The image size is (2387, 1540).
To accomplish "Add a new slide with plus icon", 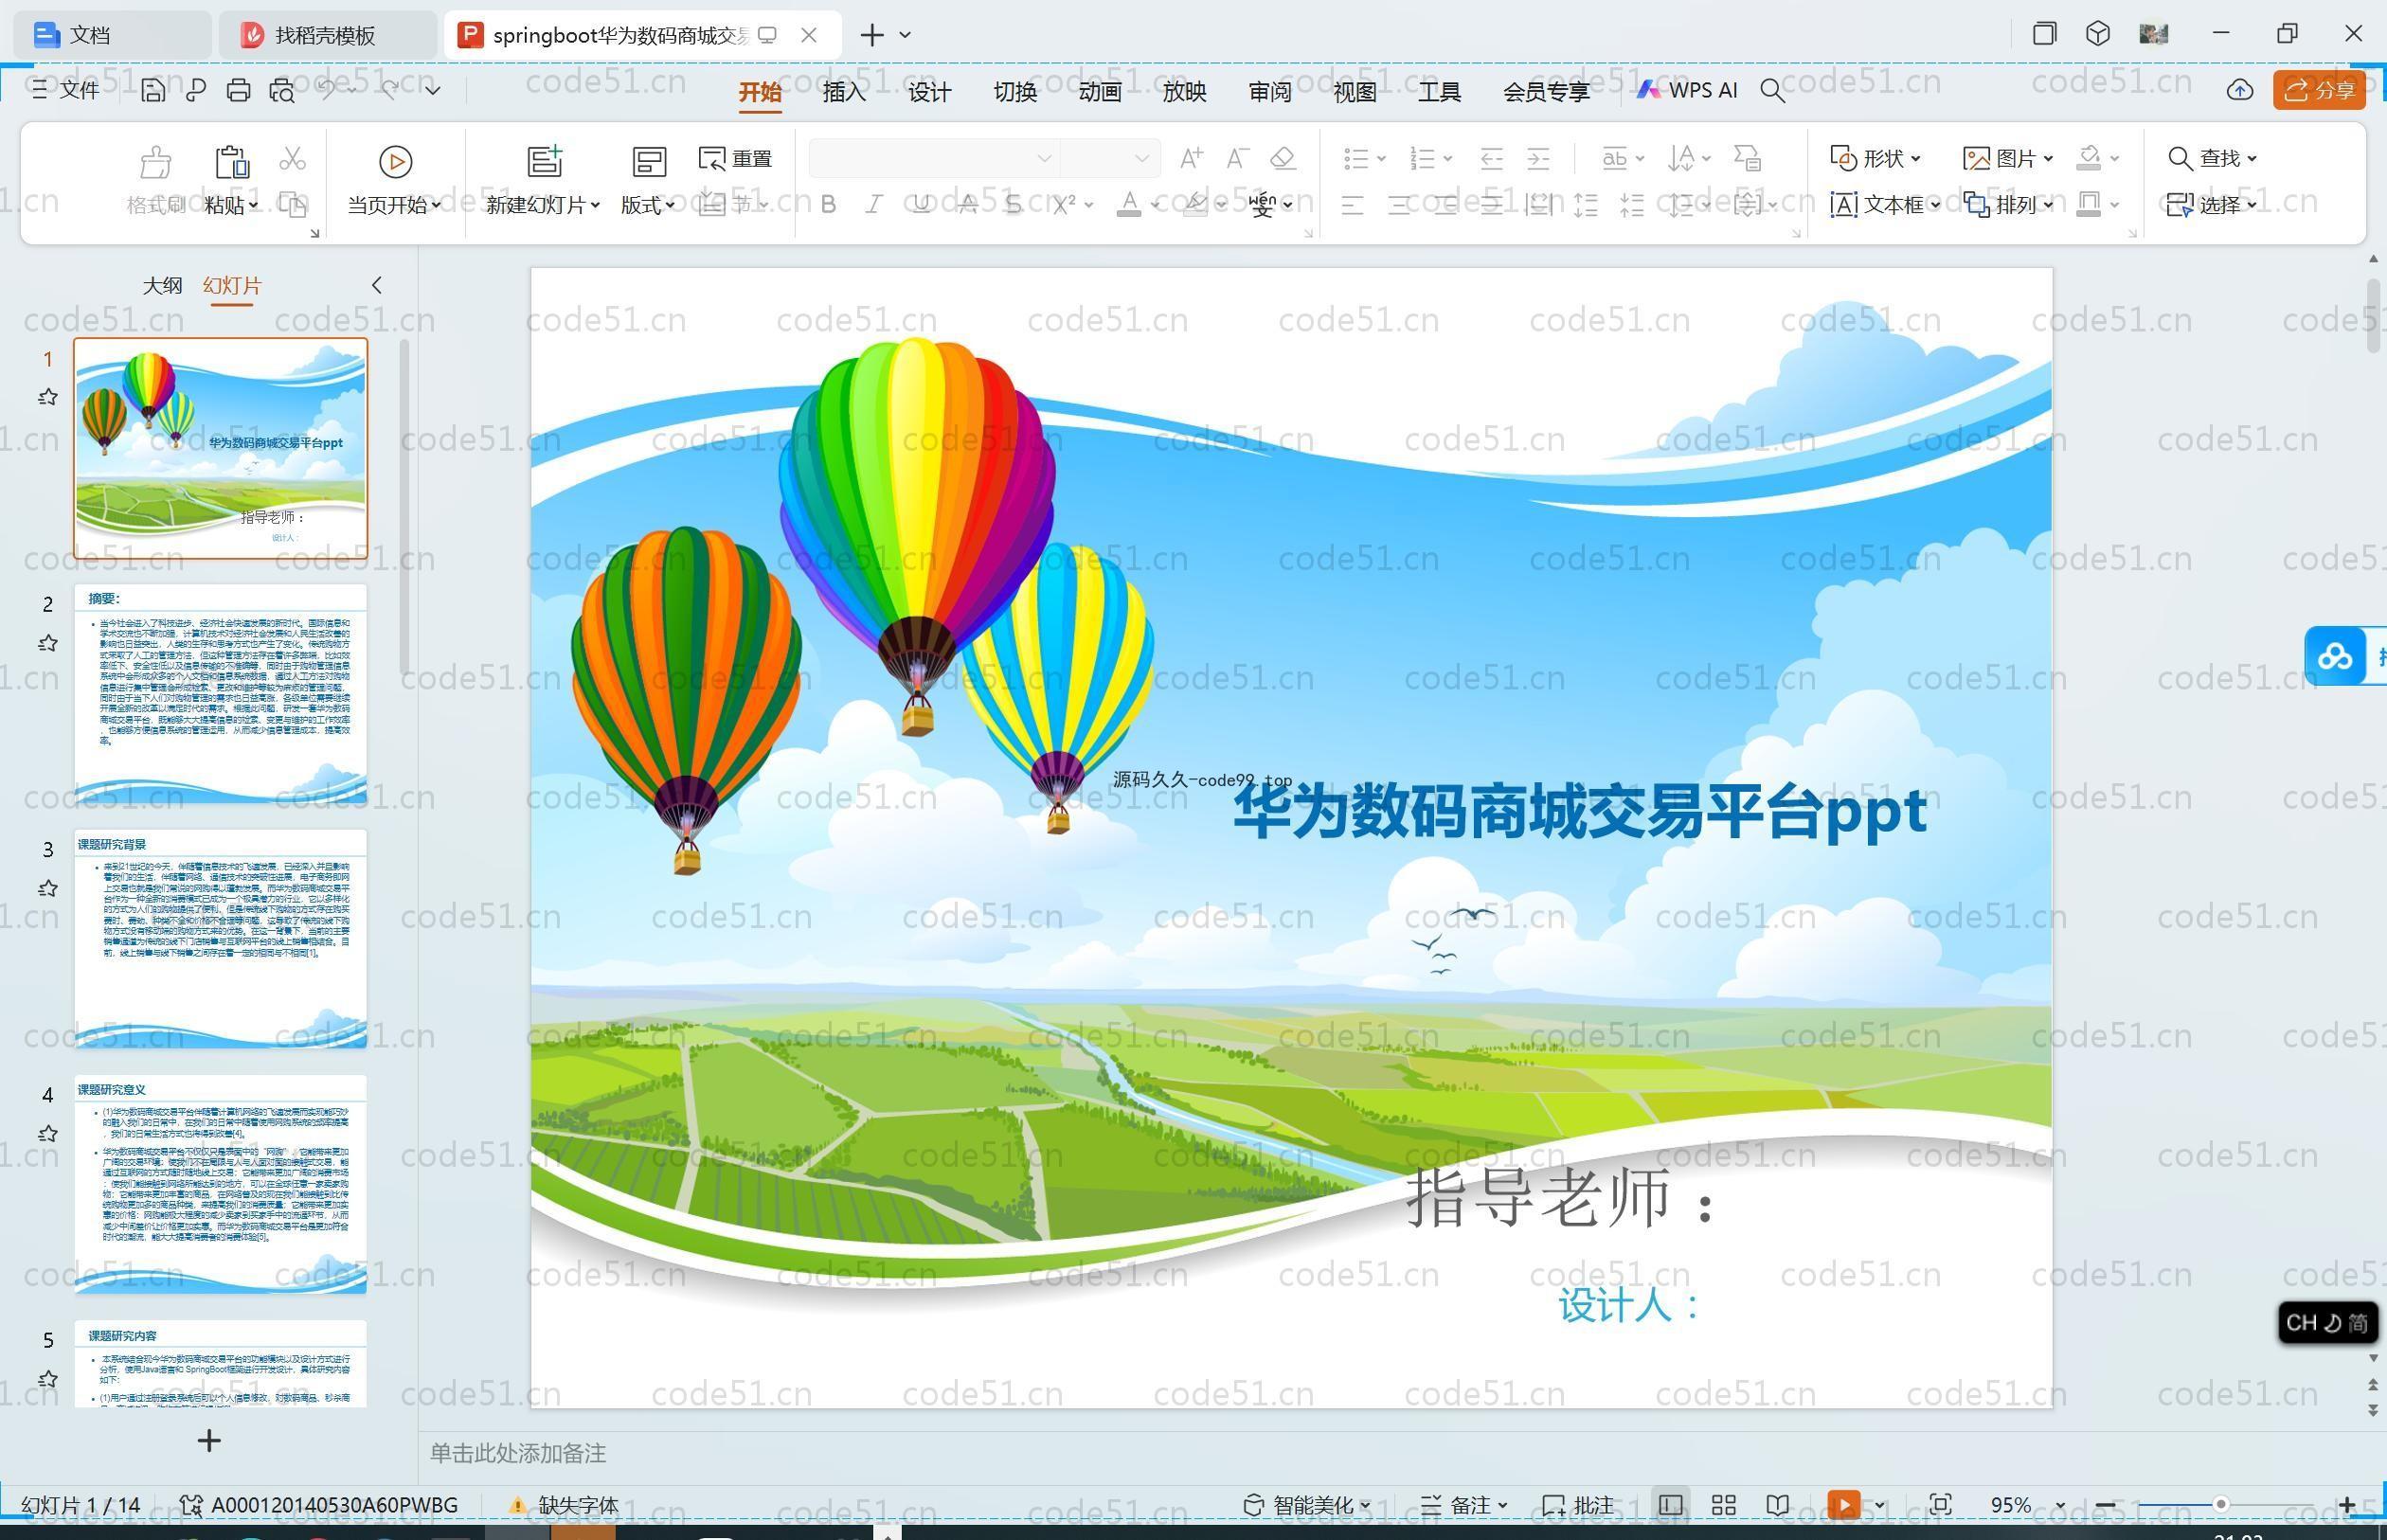I will point(209,1440).
